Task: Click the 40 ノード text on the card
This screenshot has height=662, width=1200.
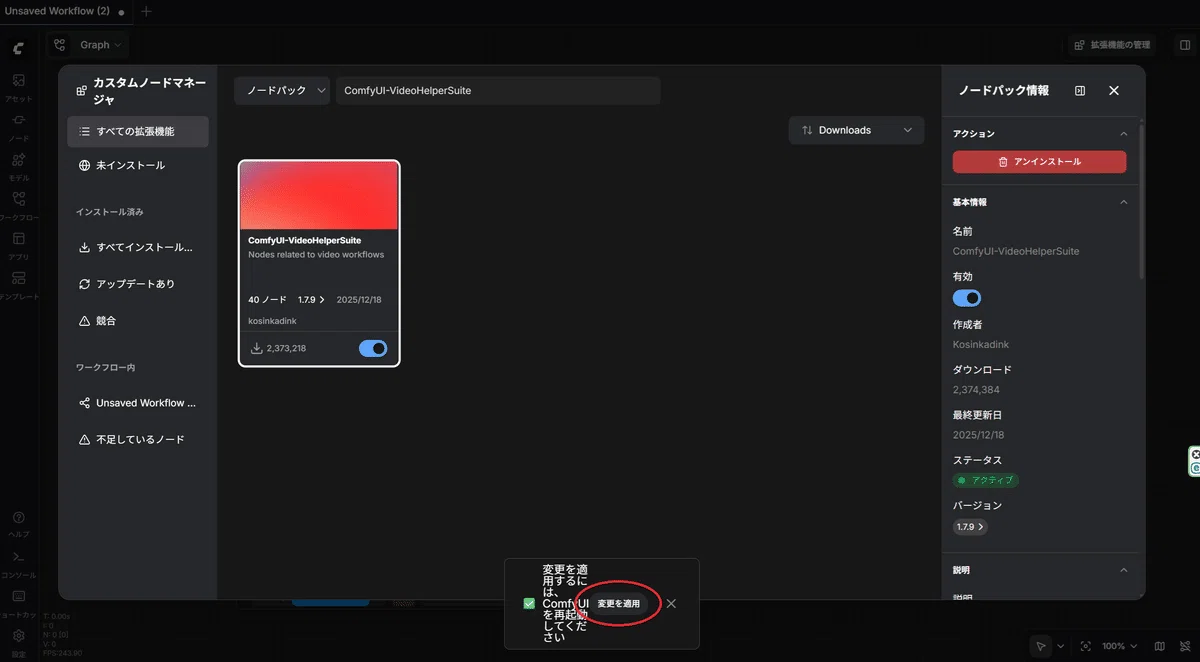Action: pyautogui.click(x=267, y=300)
